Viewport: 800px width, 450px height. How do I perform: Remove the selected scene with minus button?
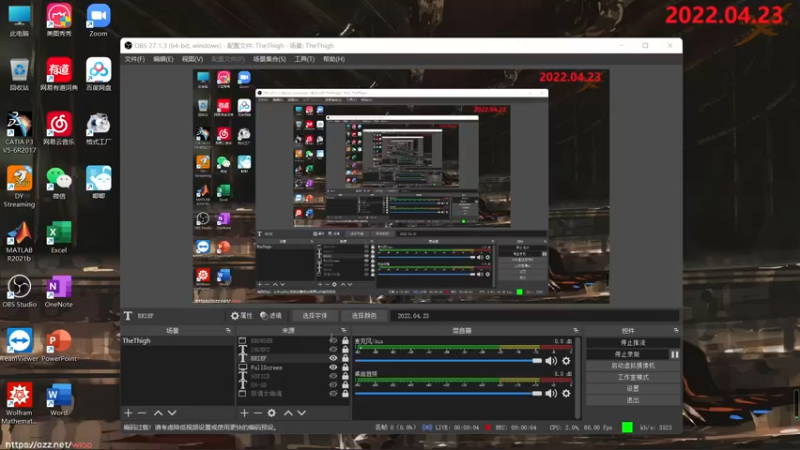pyautogui.click(x=142, y=413)
